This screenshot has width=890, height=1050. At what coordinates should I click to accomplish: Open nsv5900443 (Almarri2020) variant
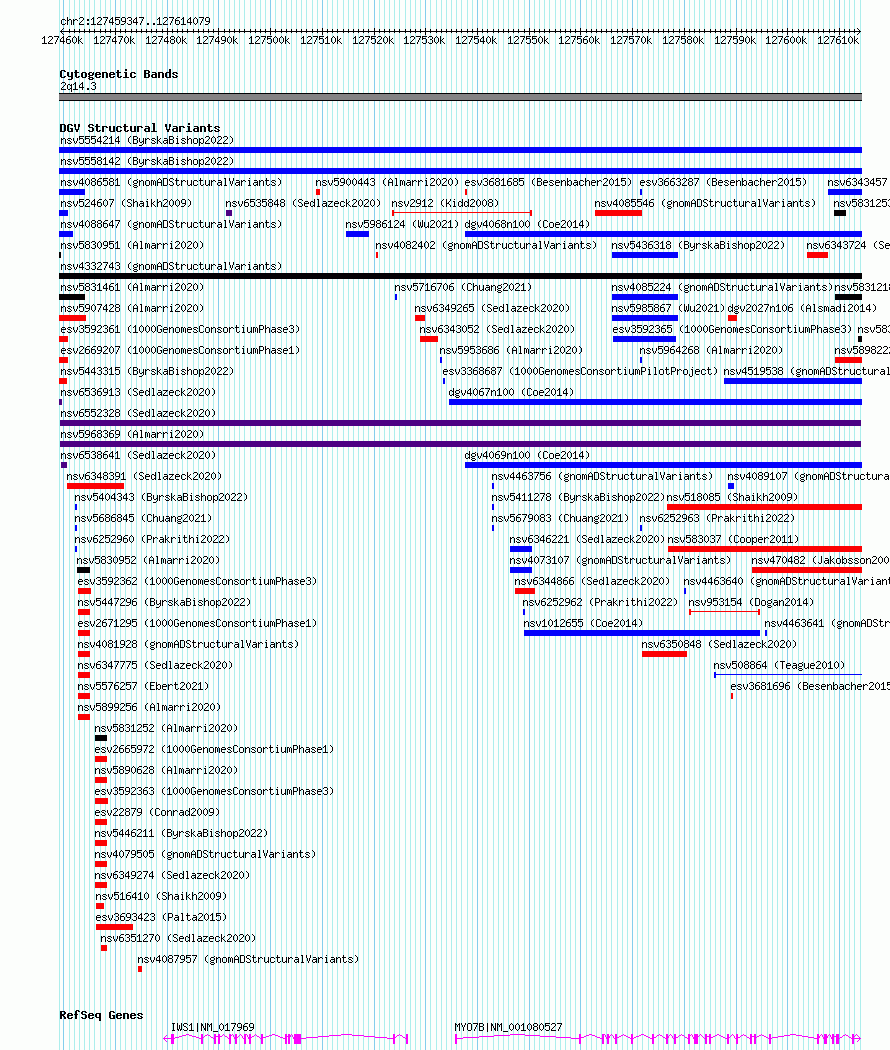[387, 182]
